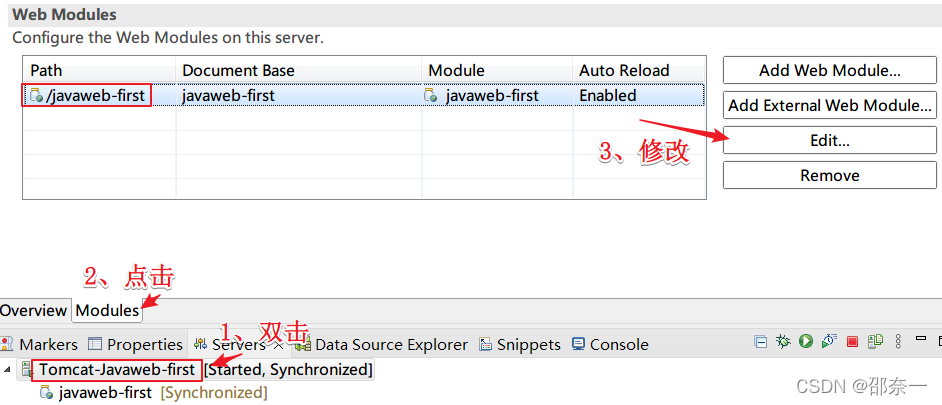This screenshot has height=405, width=942.
Task: Click the icon beside /javaweb-first path
Action: click(36, 96)
